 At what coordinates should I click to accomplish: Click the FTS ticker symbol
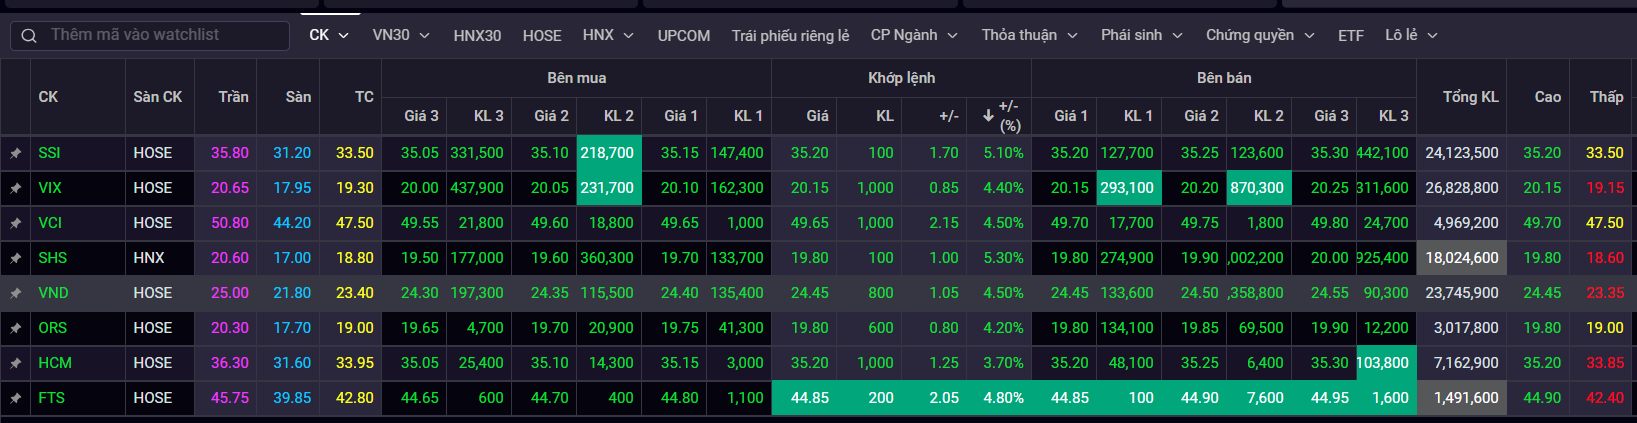(52, 398)
